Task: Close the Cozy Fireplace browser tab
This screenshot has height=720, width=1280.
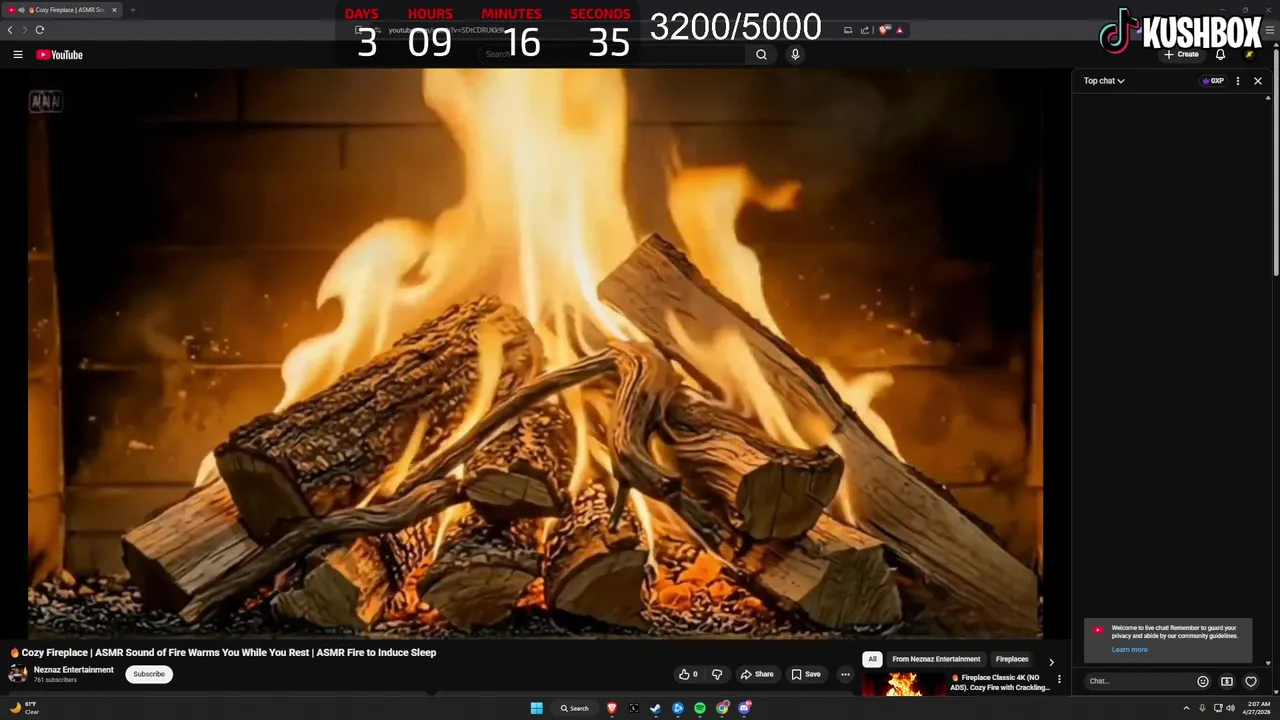Action: click(x=115, y=10)
